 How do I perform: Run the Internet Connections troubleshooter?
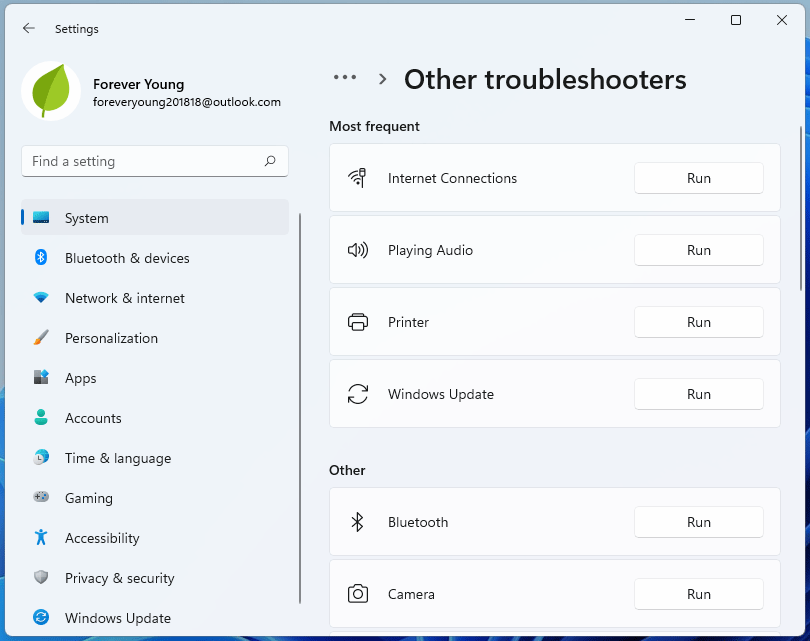point(698,178)
